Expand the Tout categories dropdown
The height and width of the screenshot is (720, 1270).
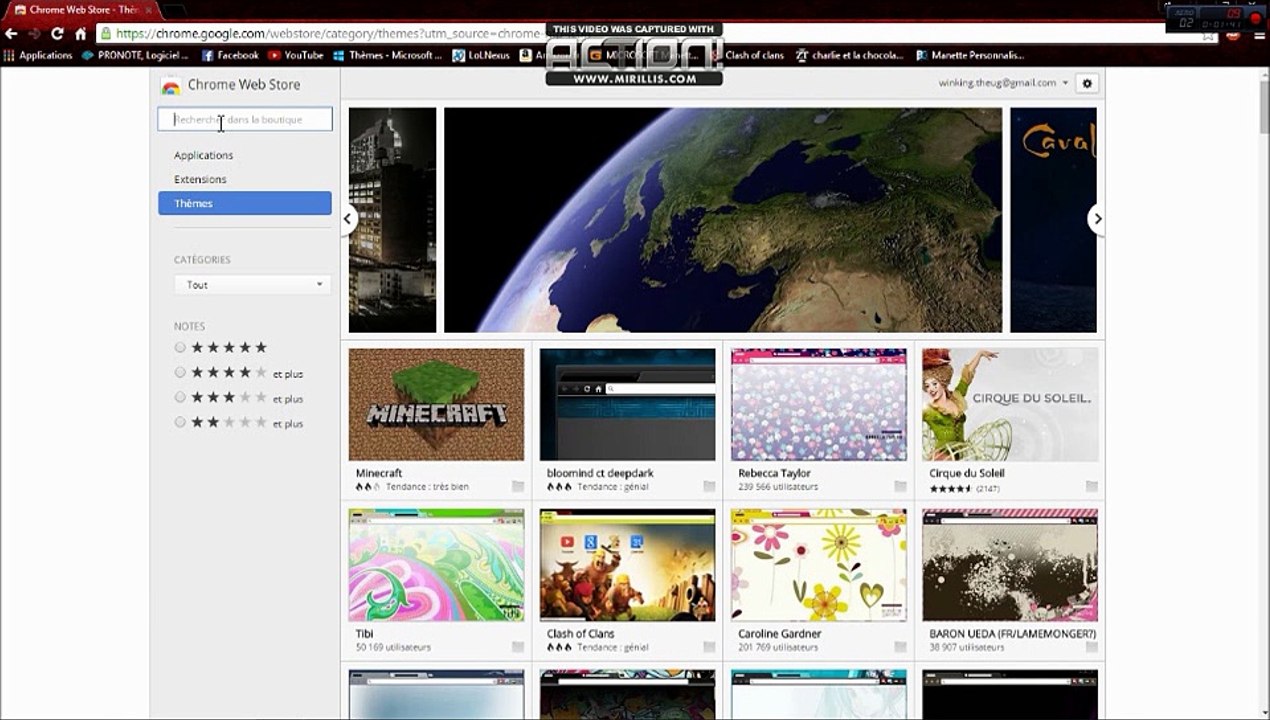252,285
